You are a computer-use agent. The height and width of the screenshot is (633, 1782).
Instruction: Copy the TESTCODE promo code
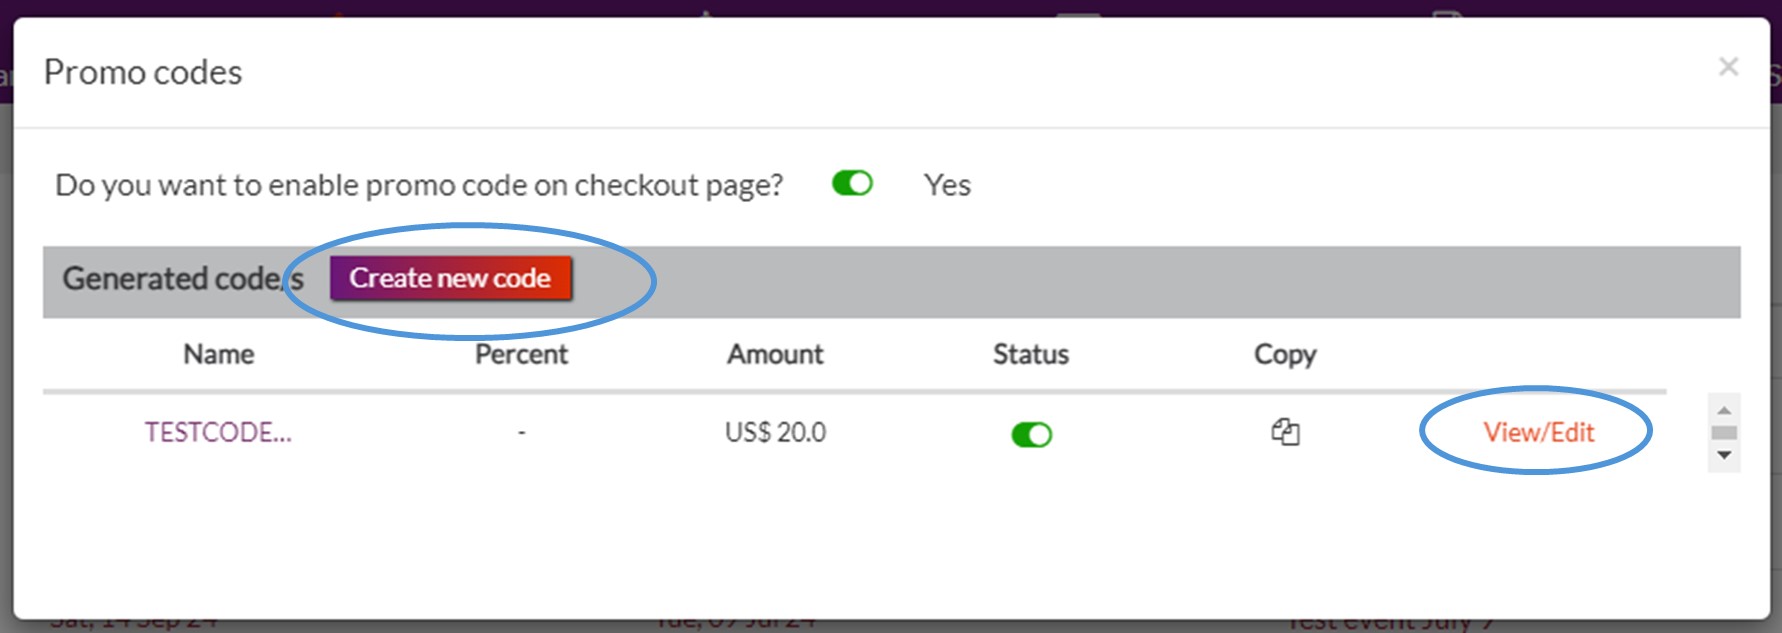click(x=1285, y=432)
